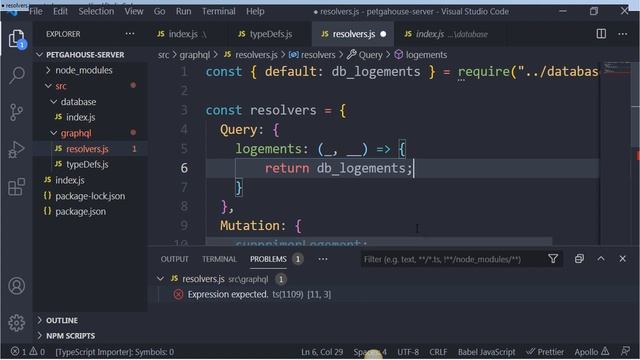The width and height of the screenshot is (640, 360).
Task: Open the Terminal menu
Action: pos(218,11)
